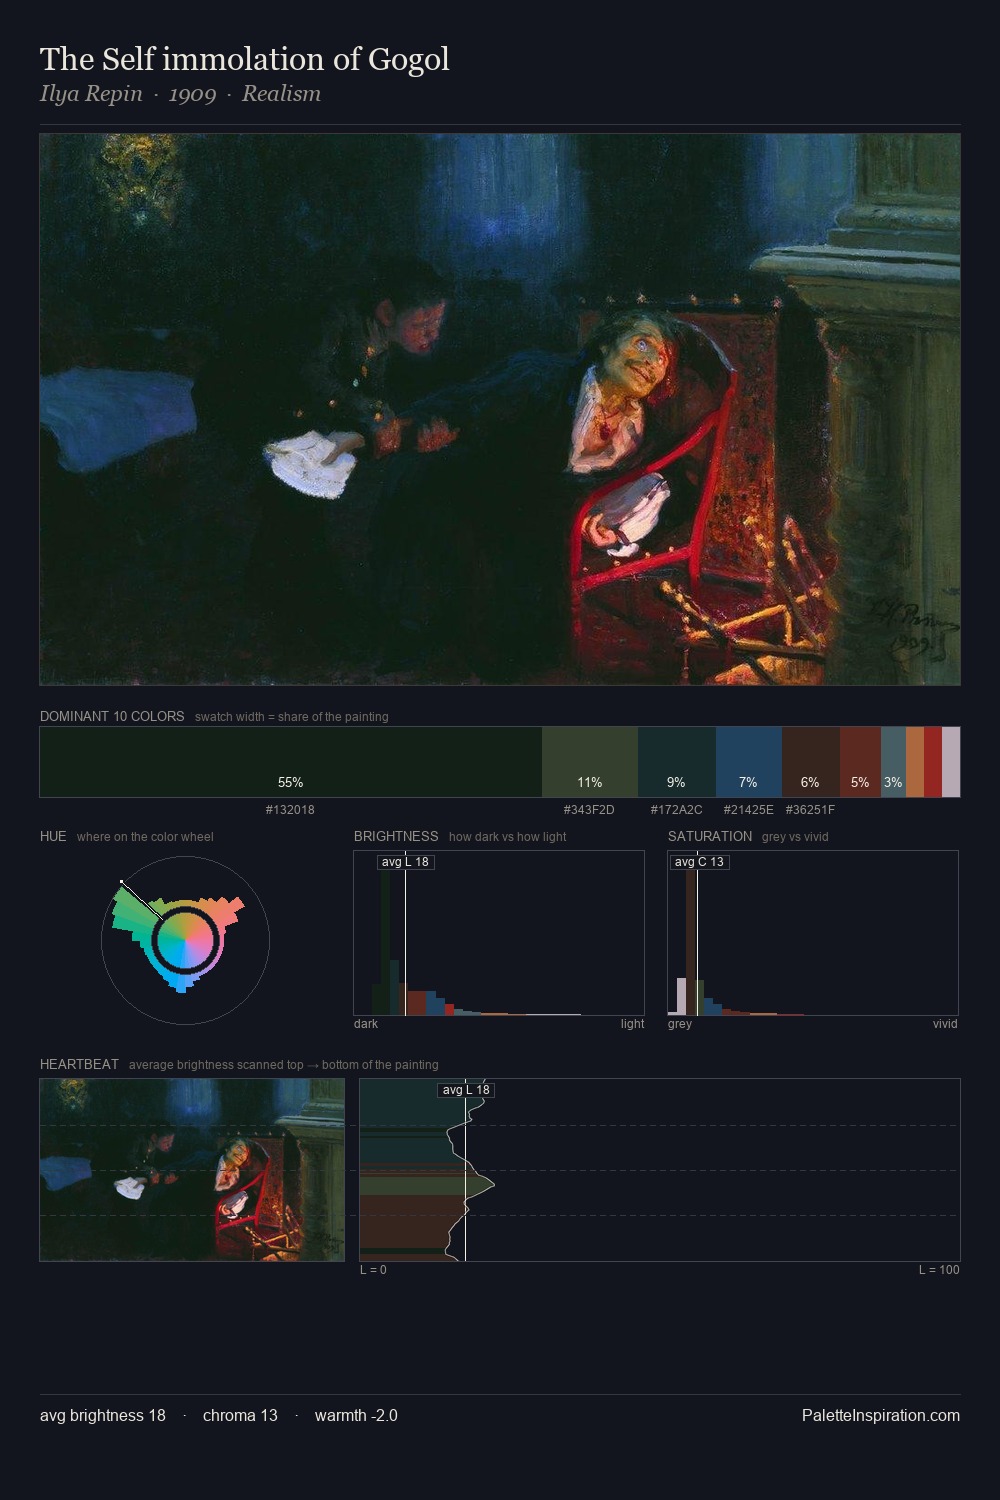The height and width of the screenshot is (1500, 1000).
Task: Select the 7% navy blue swatch
Action: pyautogui.click(x=748, y=762)
